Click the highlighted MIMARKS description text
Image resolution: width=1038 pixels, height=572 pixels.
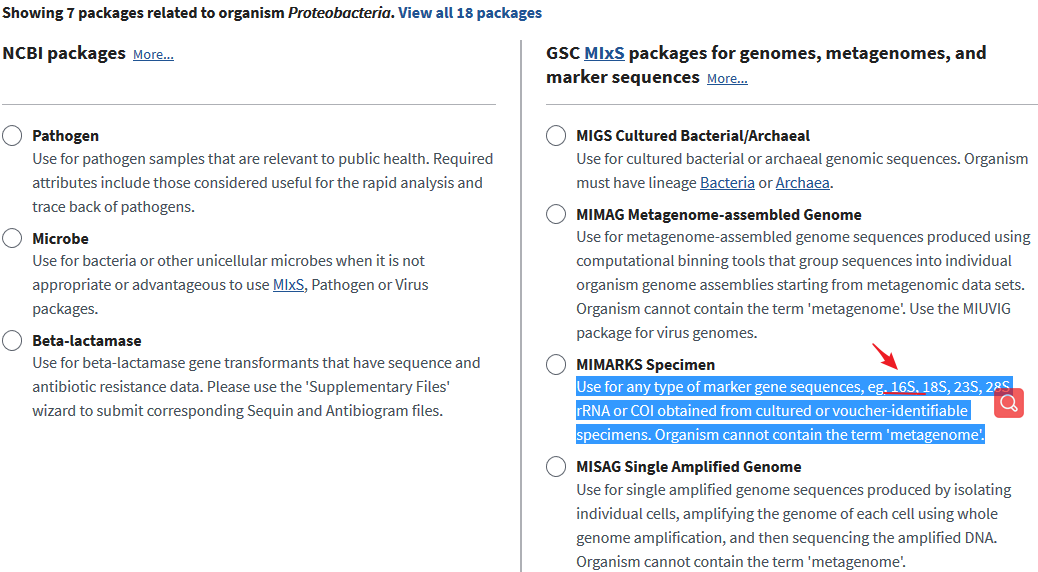coord(793,410)
